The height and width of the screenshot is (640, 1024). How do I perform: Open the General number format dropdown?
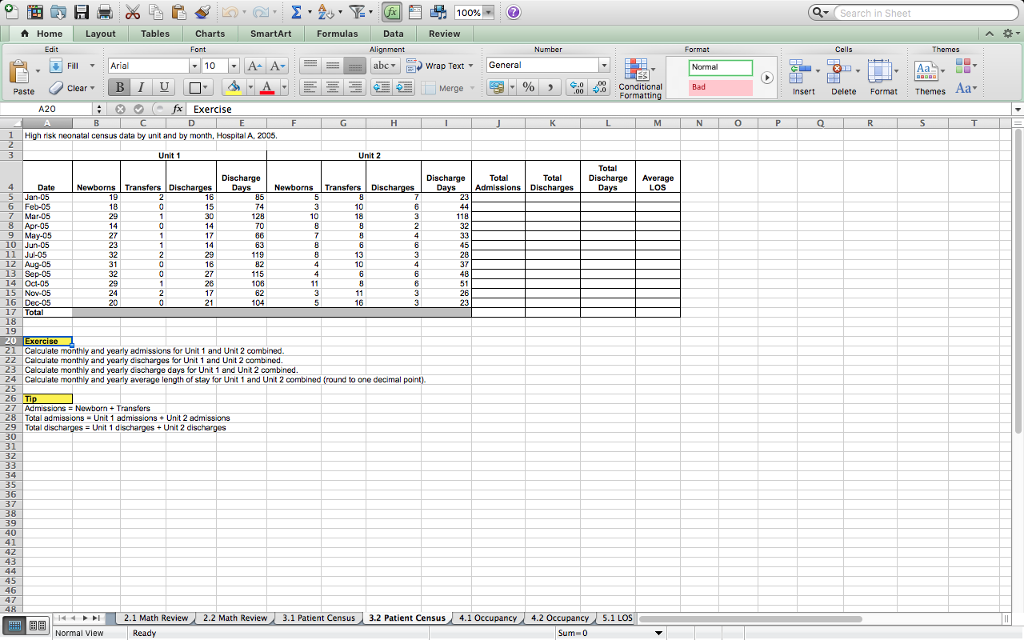click(604, 65)
